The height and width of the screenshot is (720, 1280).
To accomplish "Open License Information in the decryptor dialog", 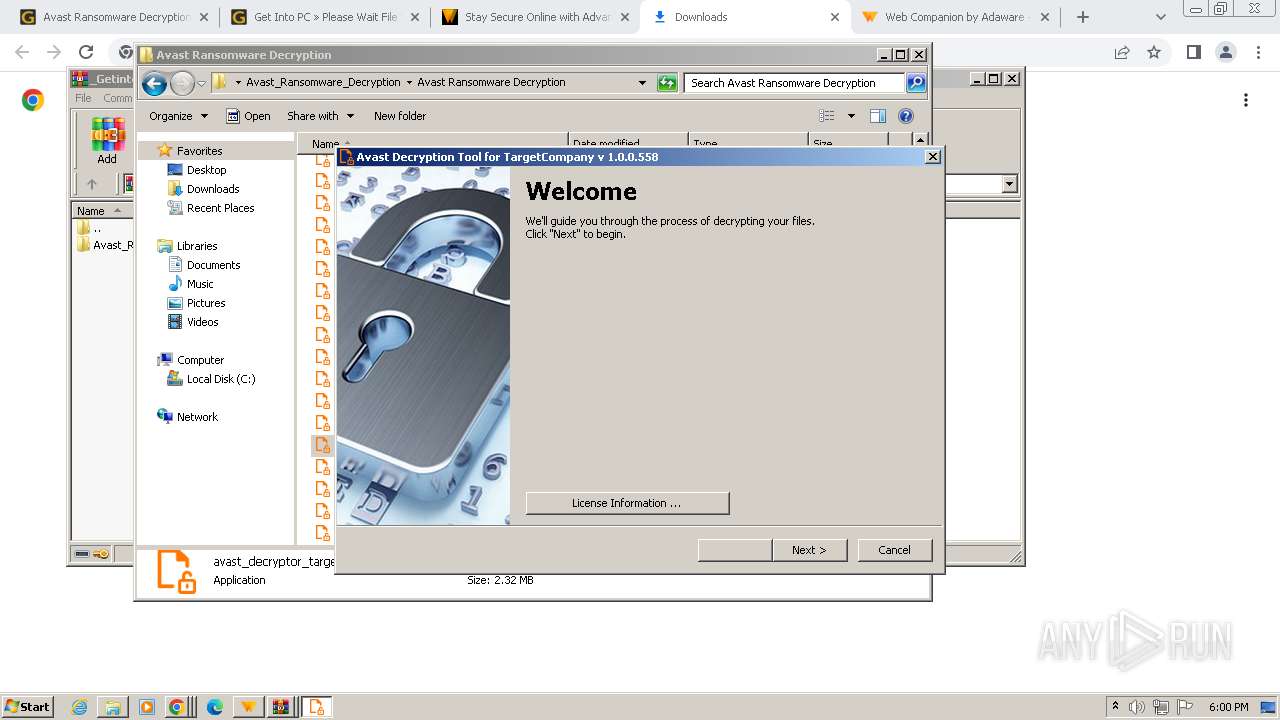I will click(627, 503).
